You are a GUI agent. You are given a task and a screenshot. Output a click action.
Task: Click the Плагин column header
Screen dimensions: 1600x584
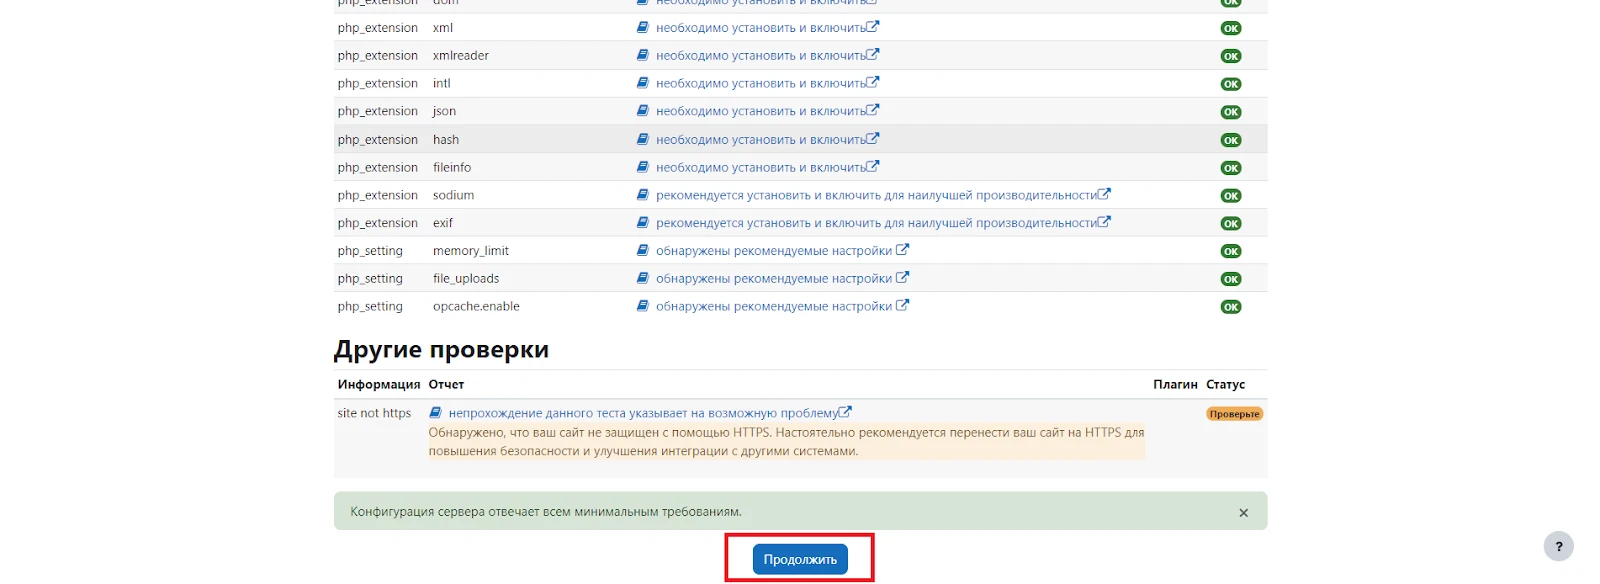click(1175, 384)
